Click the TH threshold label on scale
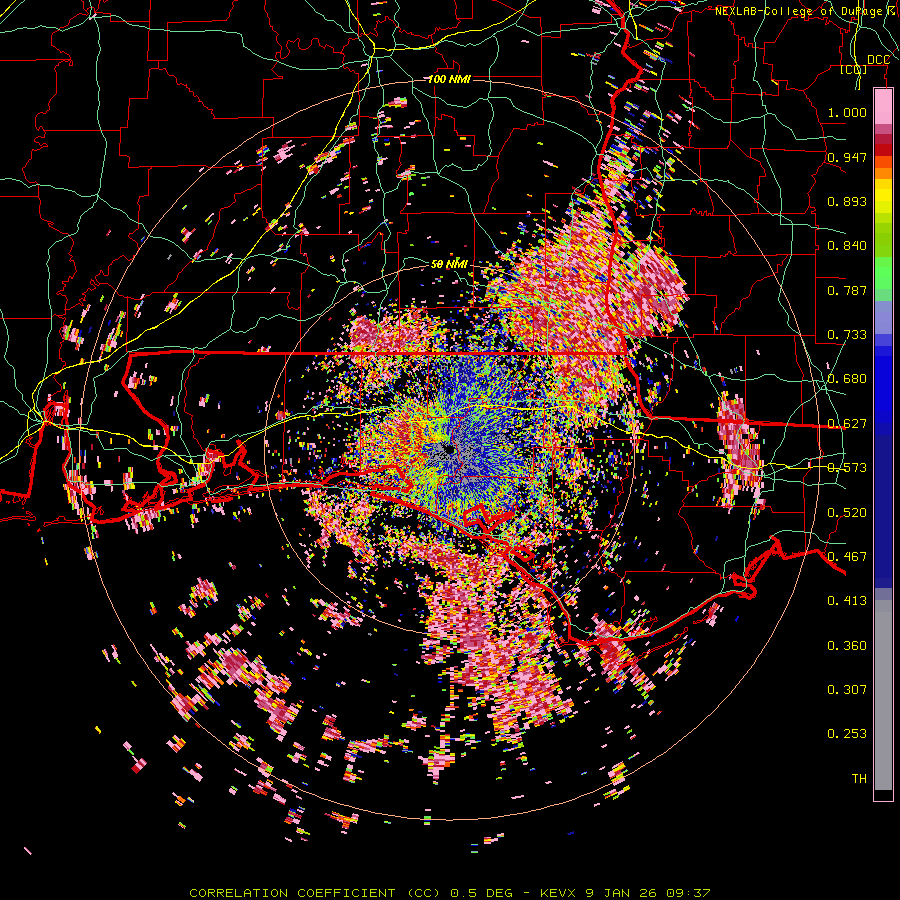Image resolution: width=900 pixels, height=900 pixels. (859, 779)
